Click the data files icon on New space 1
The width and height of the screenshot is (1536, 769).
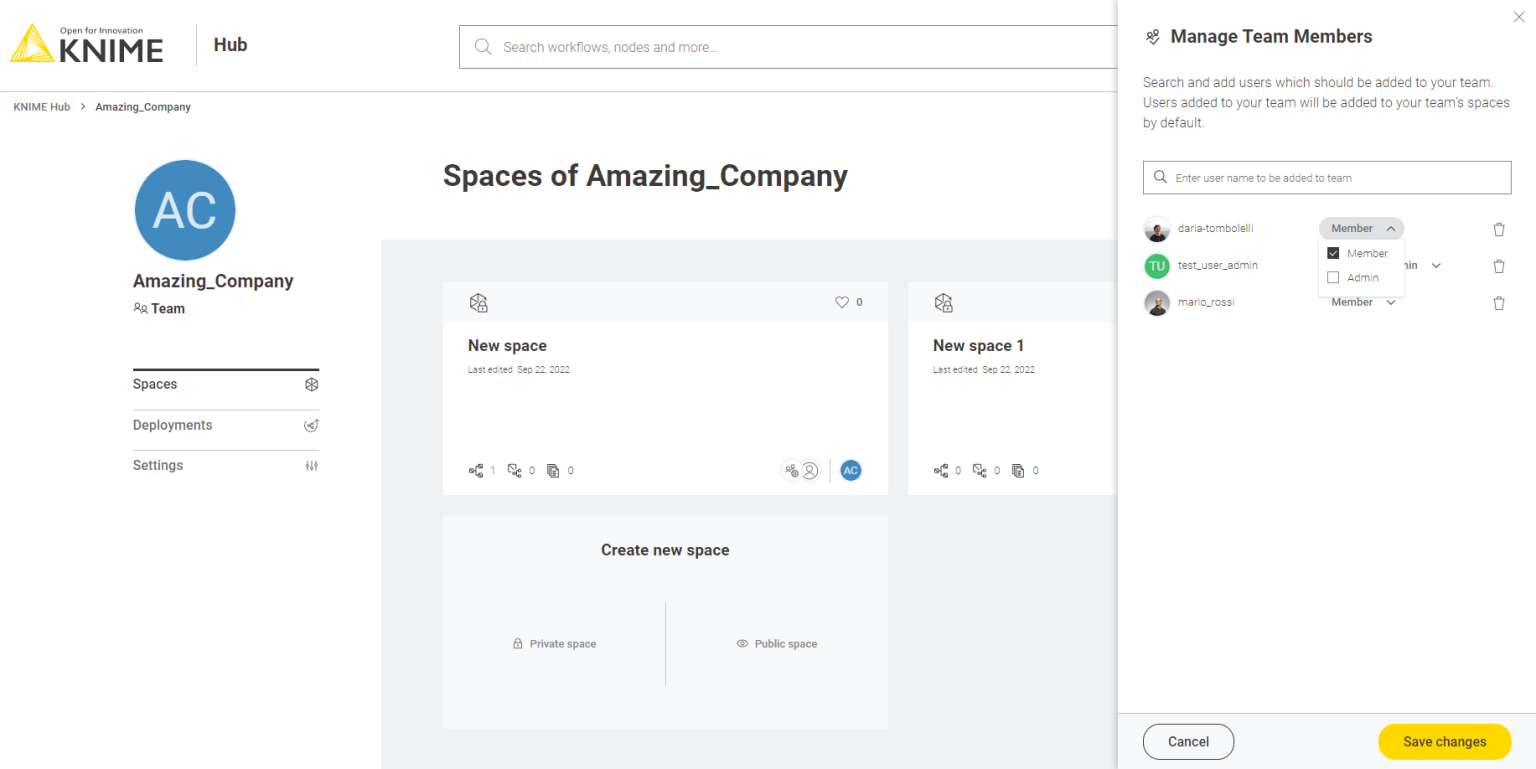point(1018,470)
